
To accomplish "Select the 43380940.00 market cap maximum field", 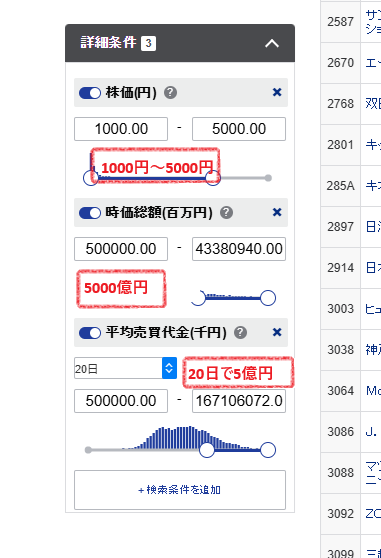I will click(x=239, y=249).
